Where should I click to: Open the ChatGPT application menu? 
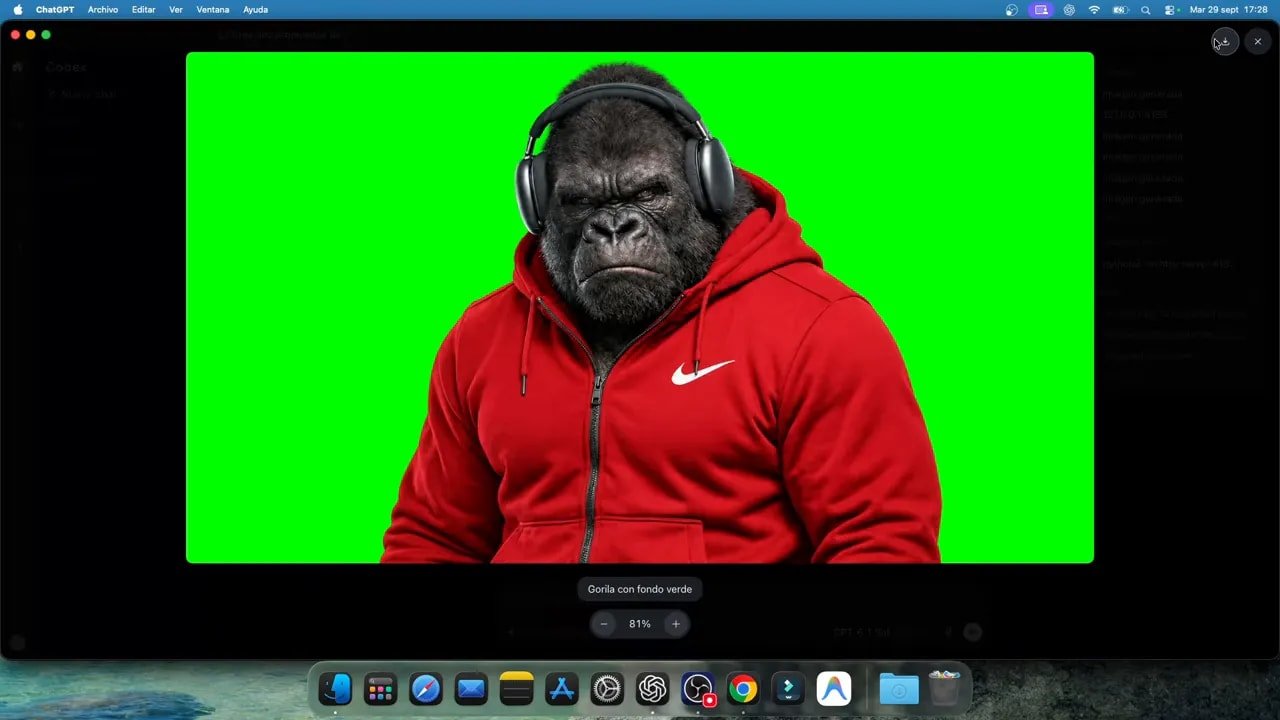coord(53,9)
